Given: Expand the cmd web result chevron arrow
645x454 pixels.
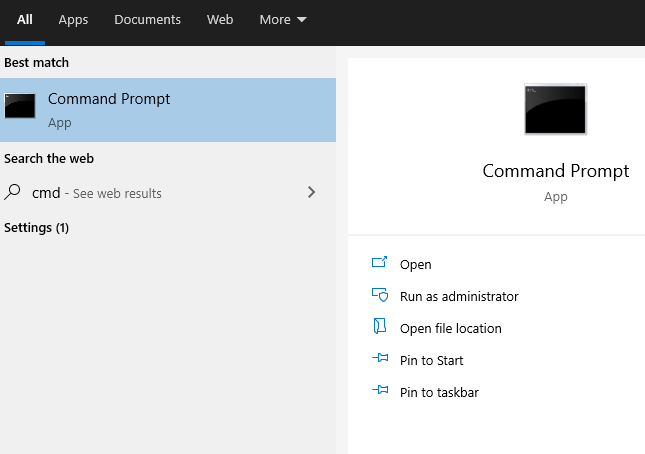Looking at the screenshot, I should (311, 192).
